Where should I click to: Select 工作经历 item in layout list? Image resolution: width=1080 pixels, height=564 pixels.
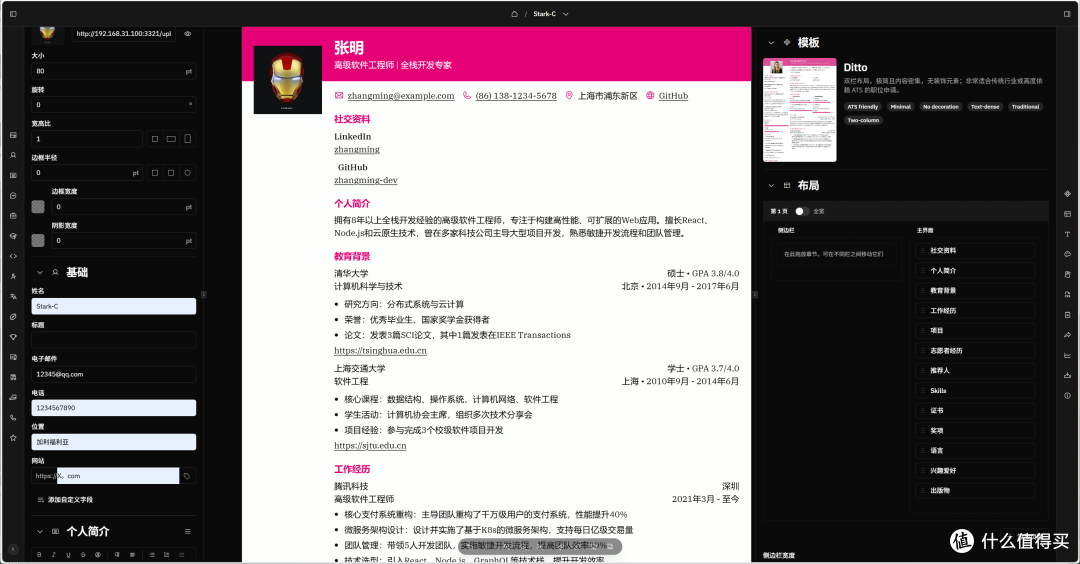[x=975, y=311]
